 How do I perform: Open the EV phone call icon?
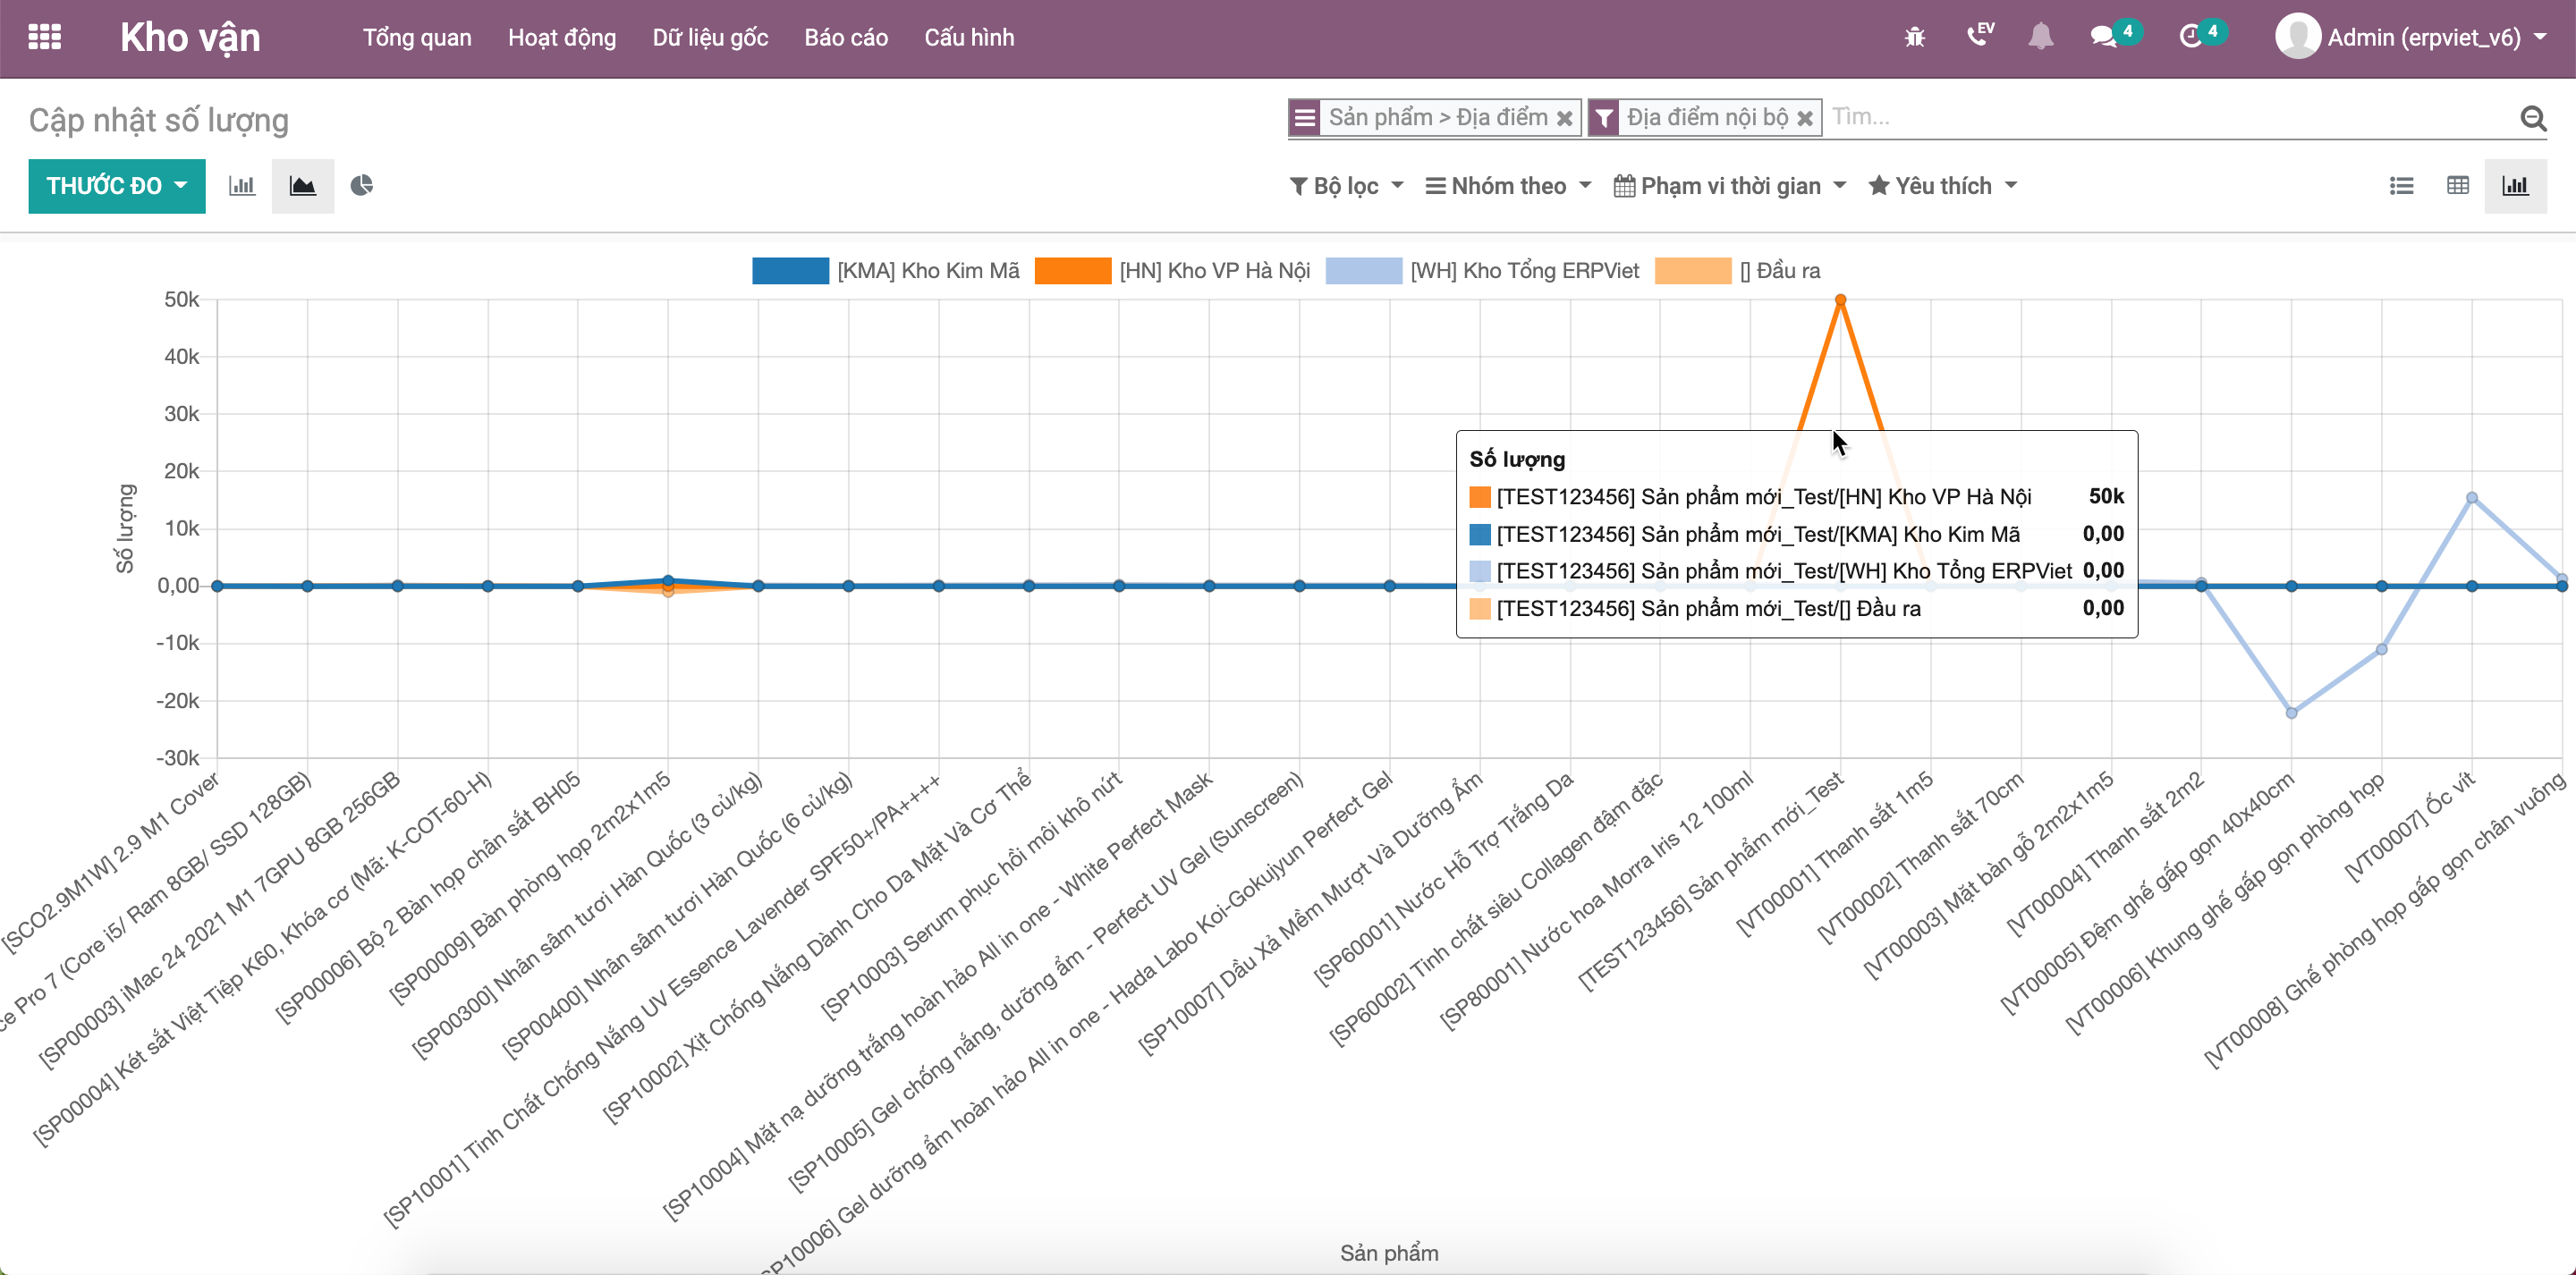click(1980, 36)
